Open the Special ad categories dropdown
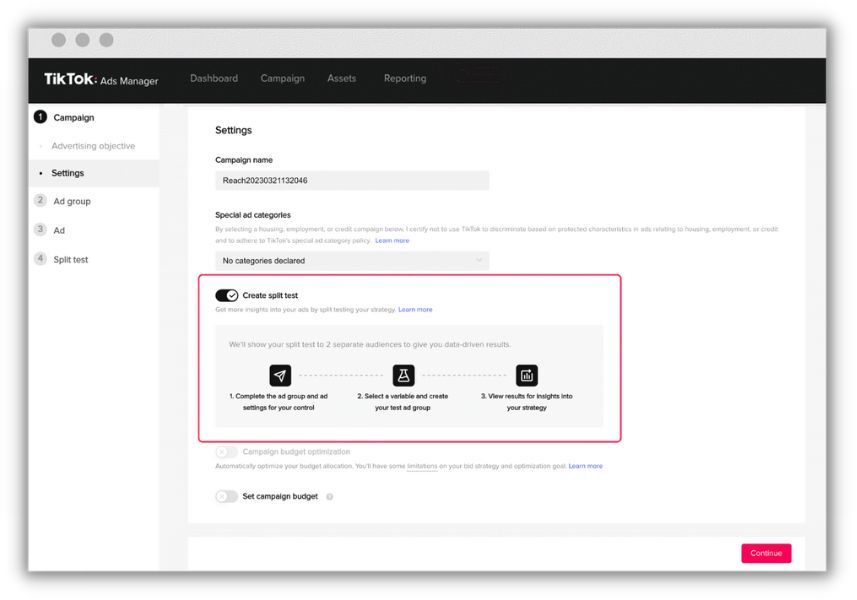 [352, 261]
